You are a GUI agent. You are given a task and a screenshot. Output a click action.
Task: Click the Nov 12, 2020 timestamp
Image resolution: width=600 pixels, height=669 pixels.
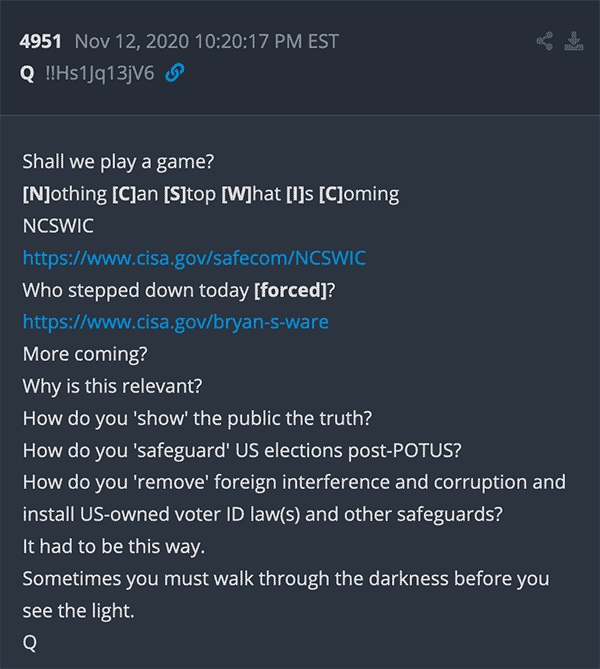click(207, 41)
